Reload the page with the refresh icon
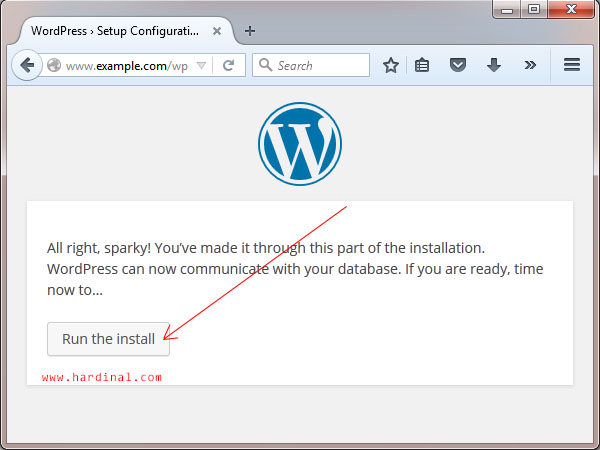 228,65
